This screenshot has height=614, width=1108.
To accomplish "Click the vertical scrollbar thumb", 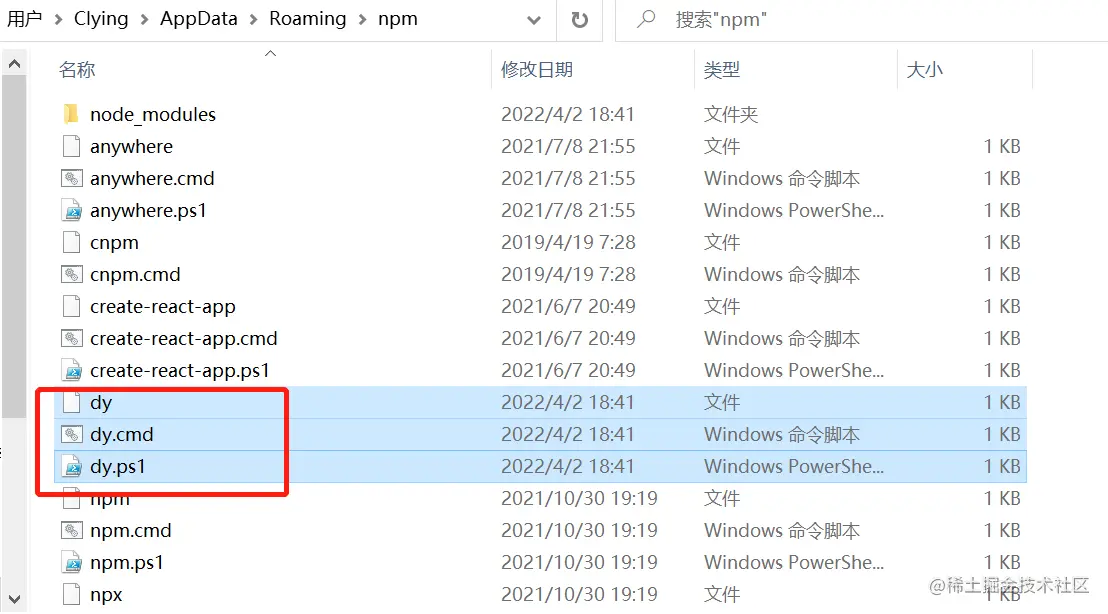I will pos(14,247).
